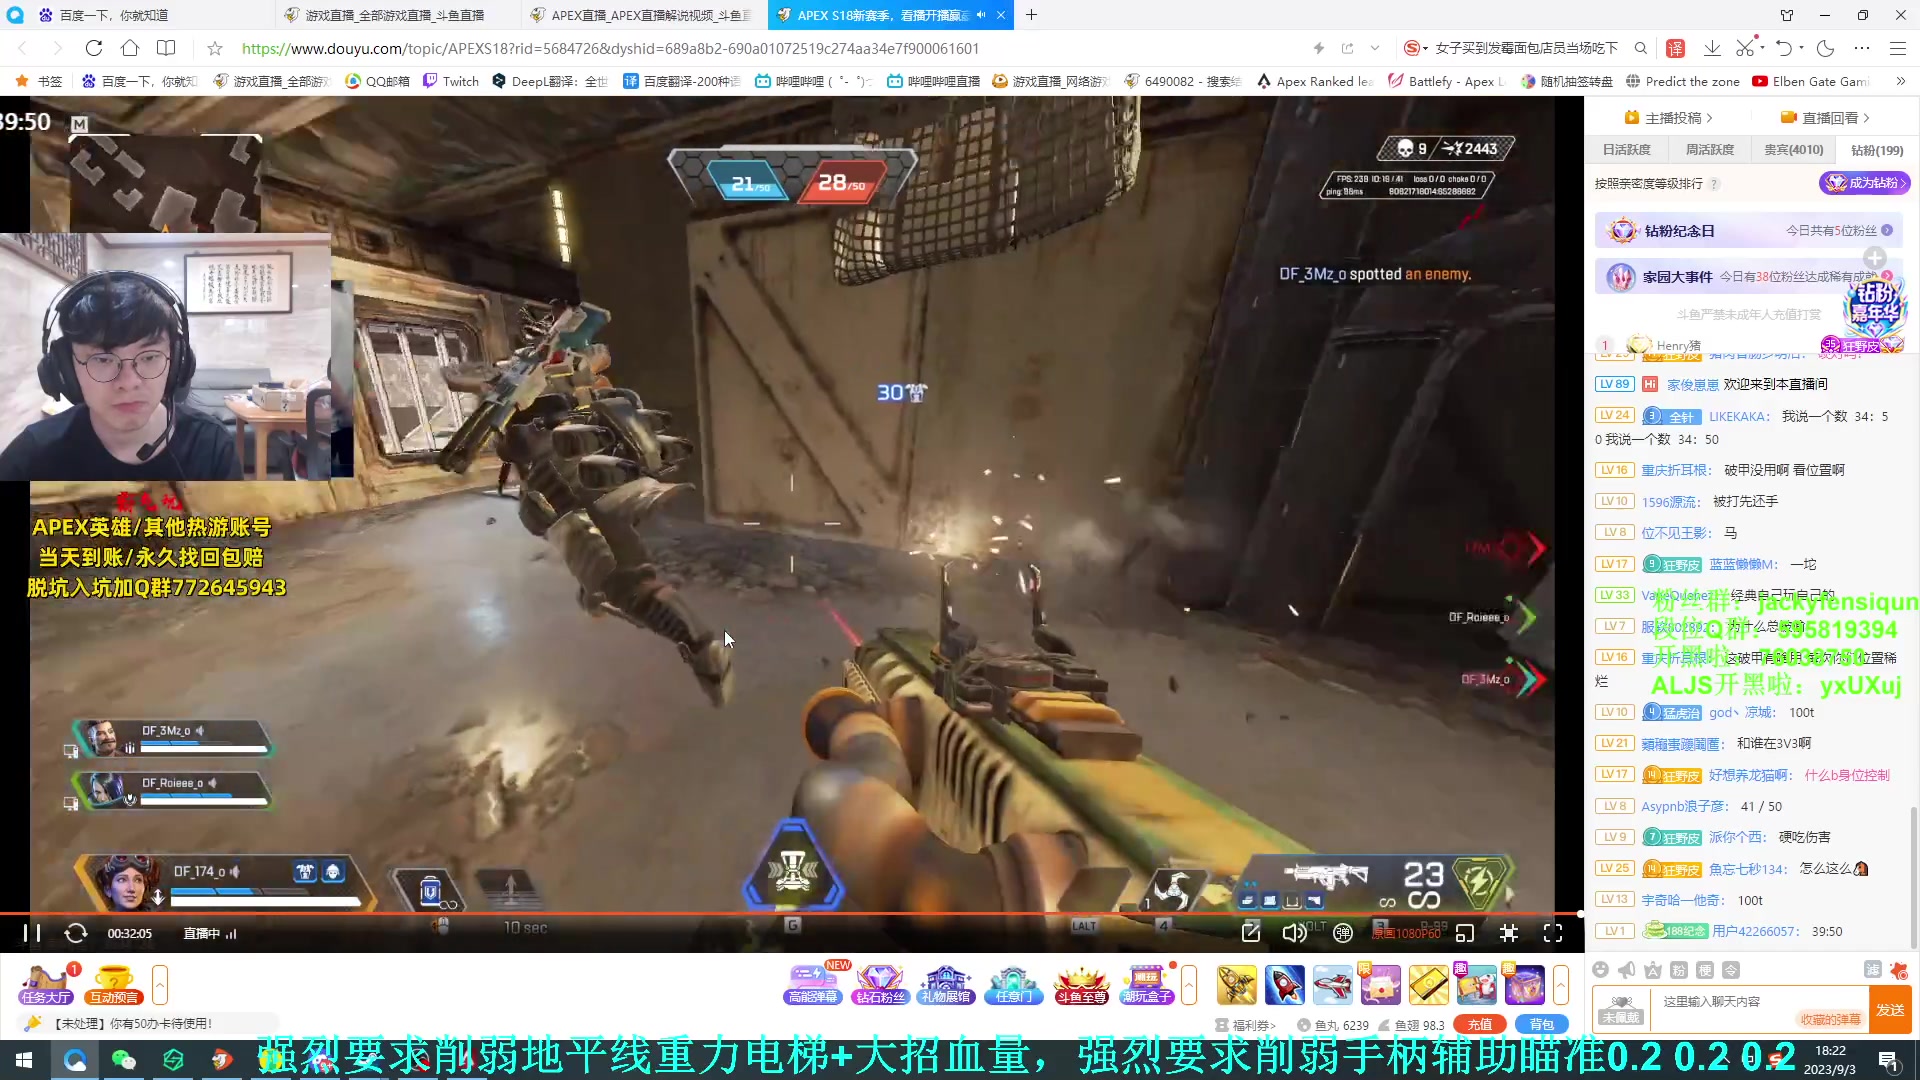Enter fullscreen mode on the player
Screen dimensions: 1920x1080
(x=1552, y=933)
